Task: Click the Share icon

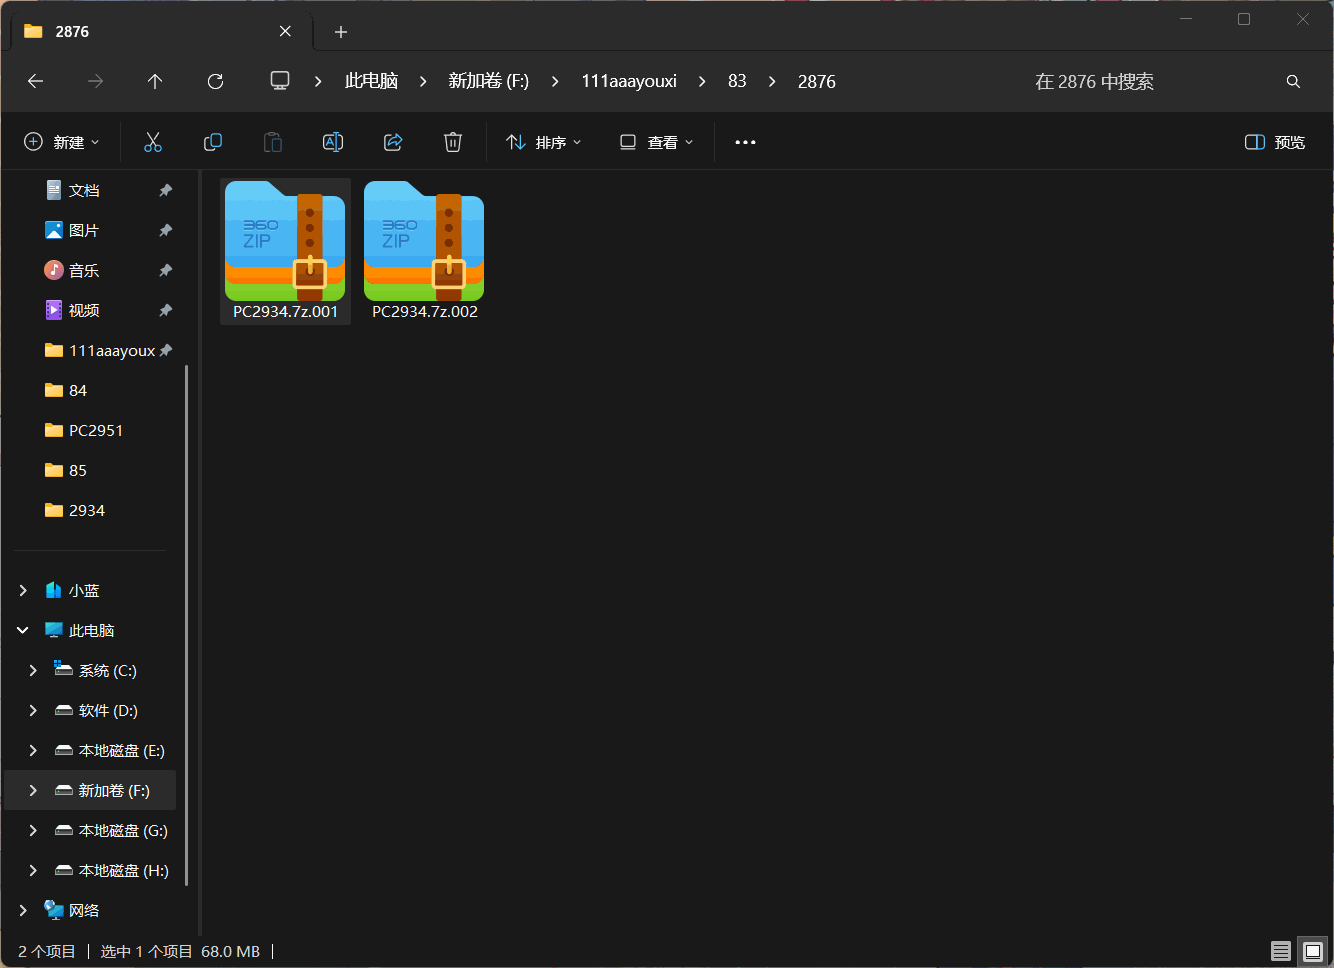Action: 392,141
